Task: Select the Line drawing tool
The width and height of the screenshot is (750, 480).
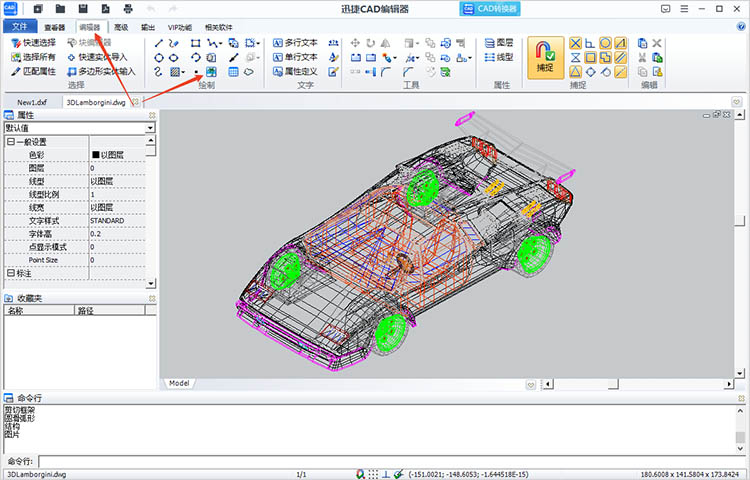Action: [159, 44]
